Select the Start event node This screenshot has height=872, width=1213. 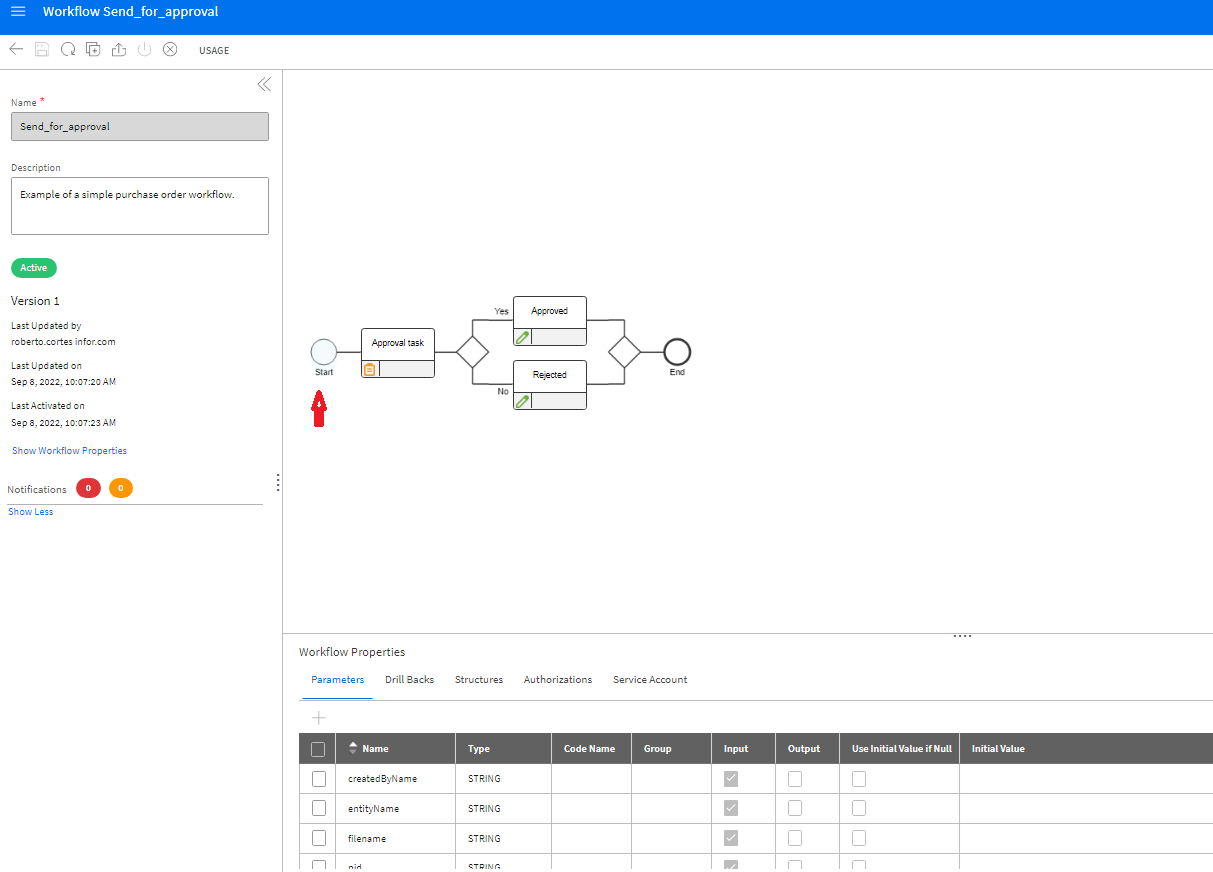pyautogui.click(x=324, y=352)
